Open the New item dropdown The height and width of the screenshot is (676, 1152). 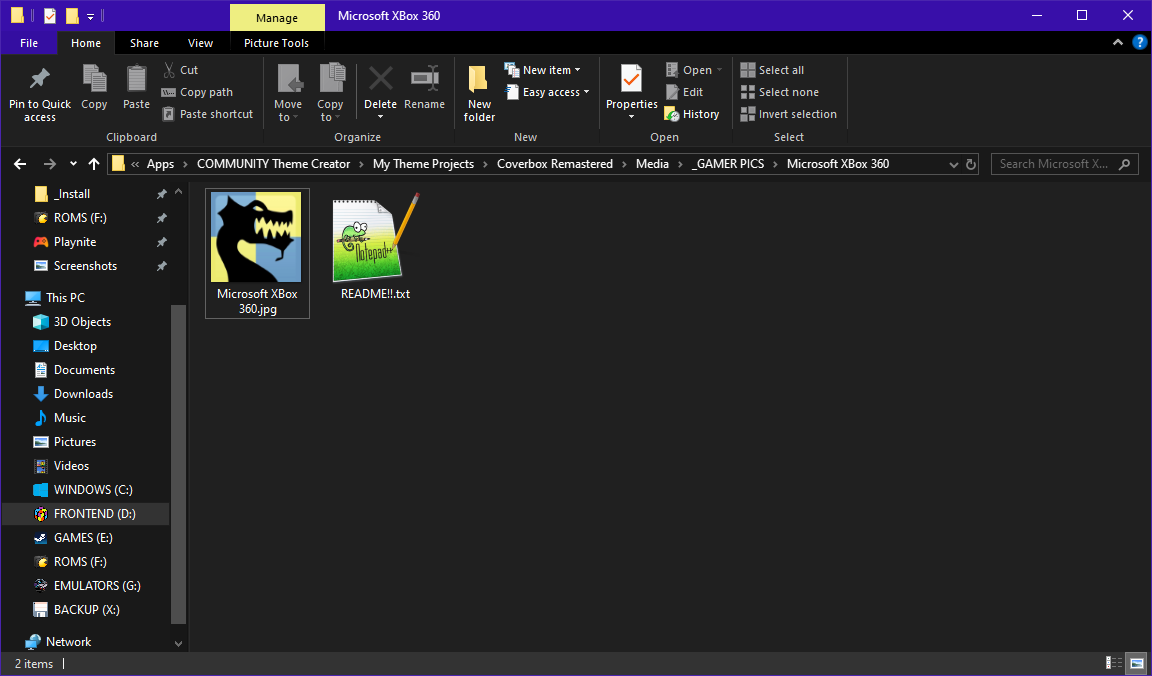coord(542,70)
